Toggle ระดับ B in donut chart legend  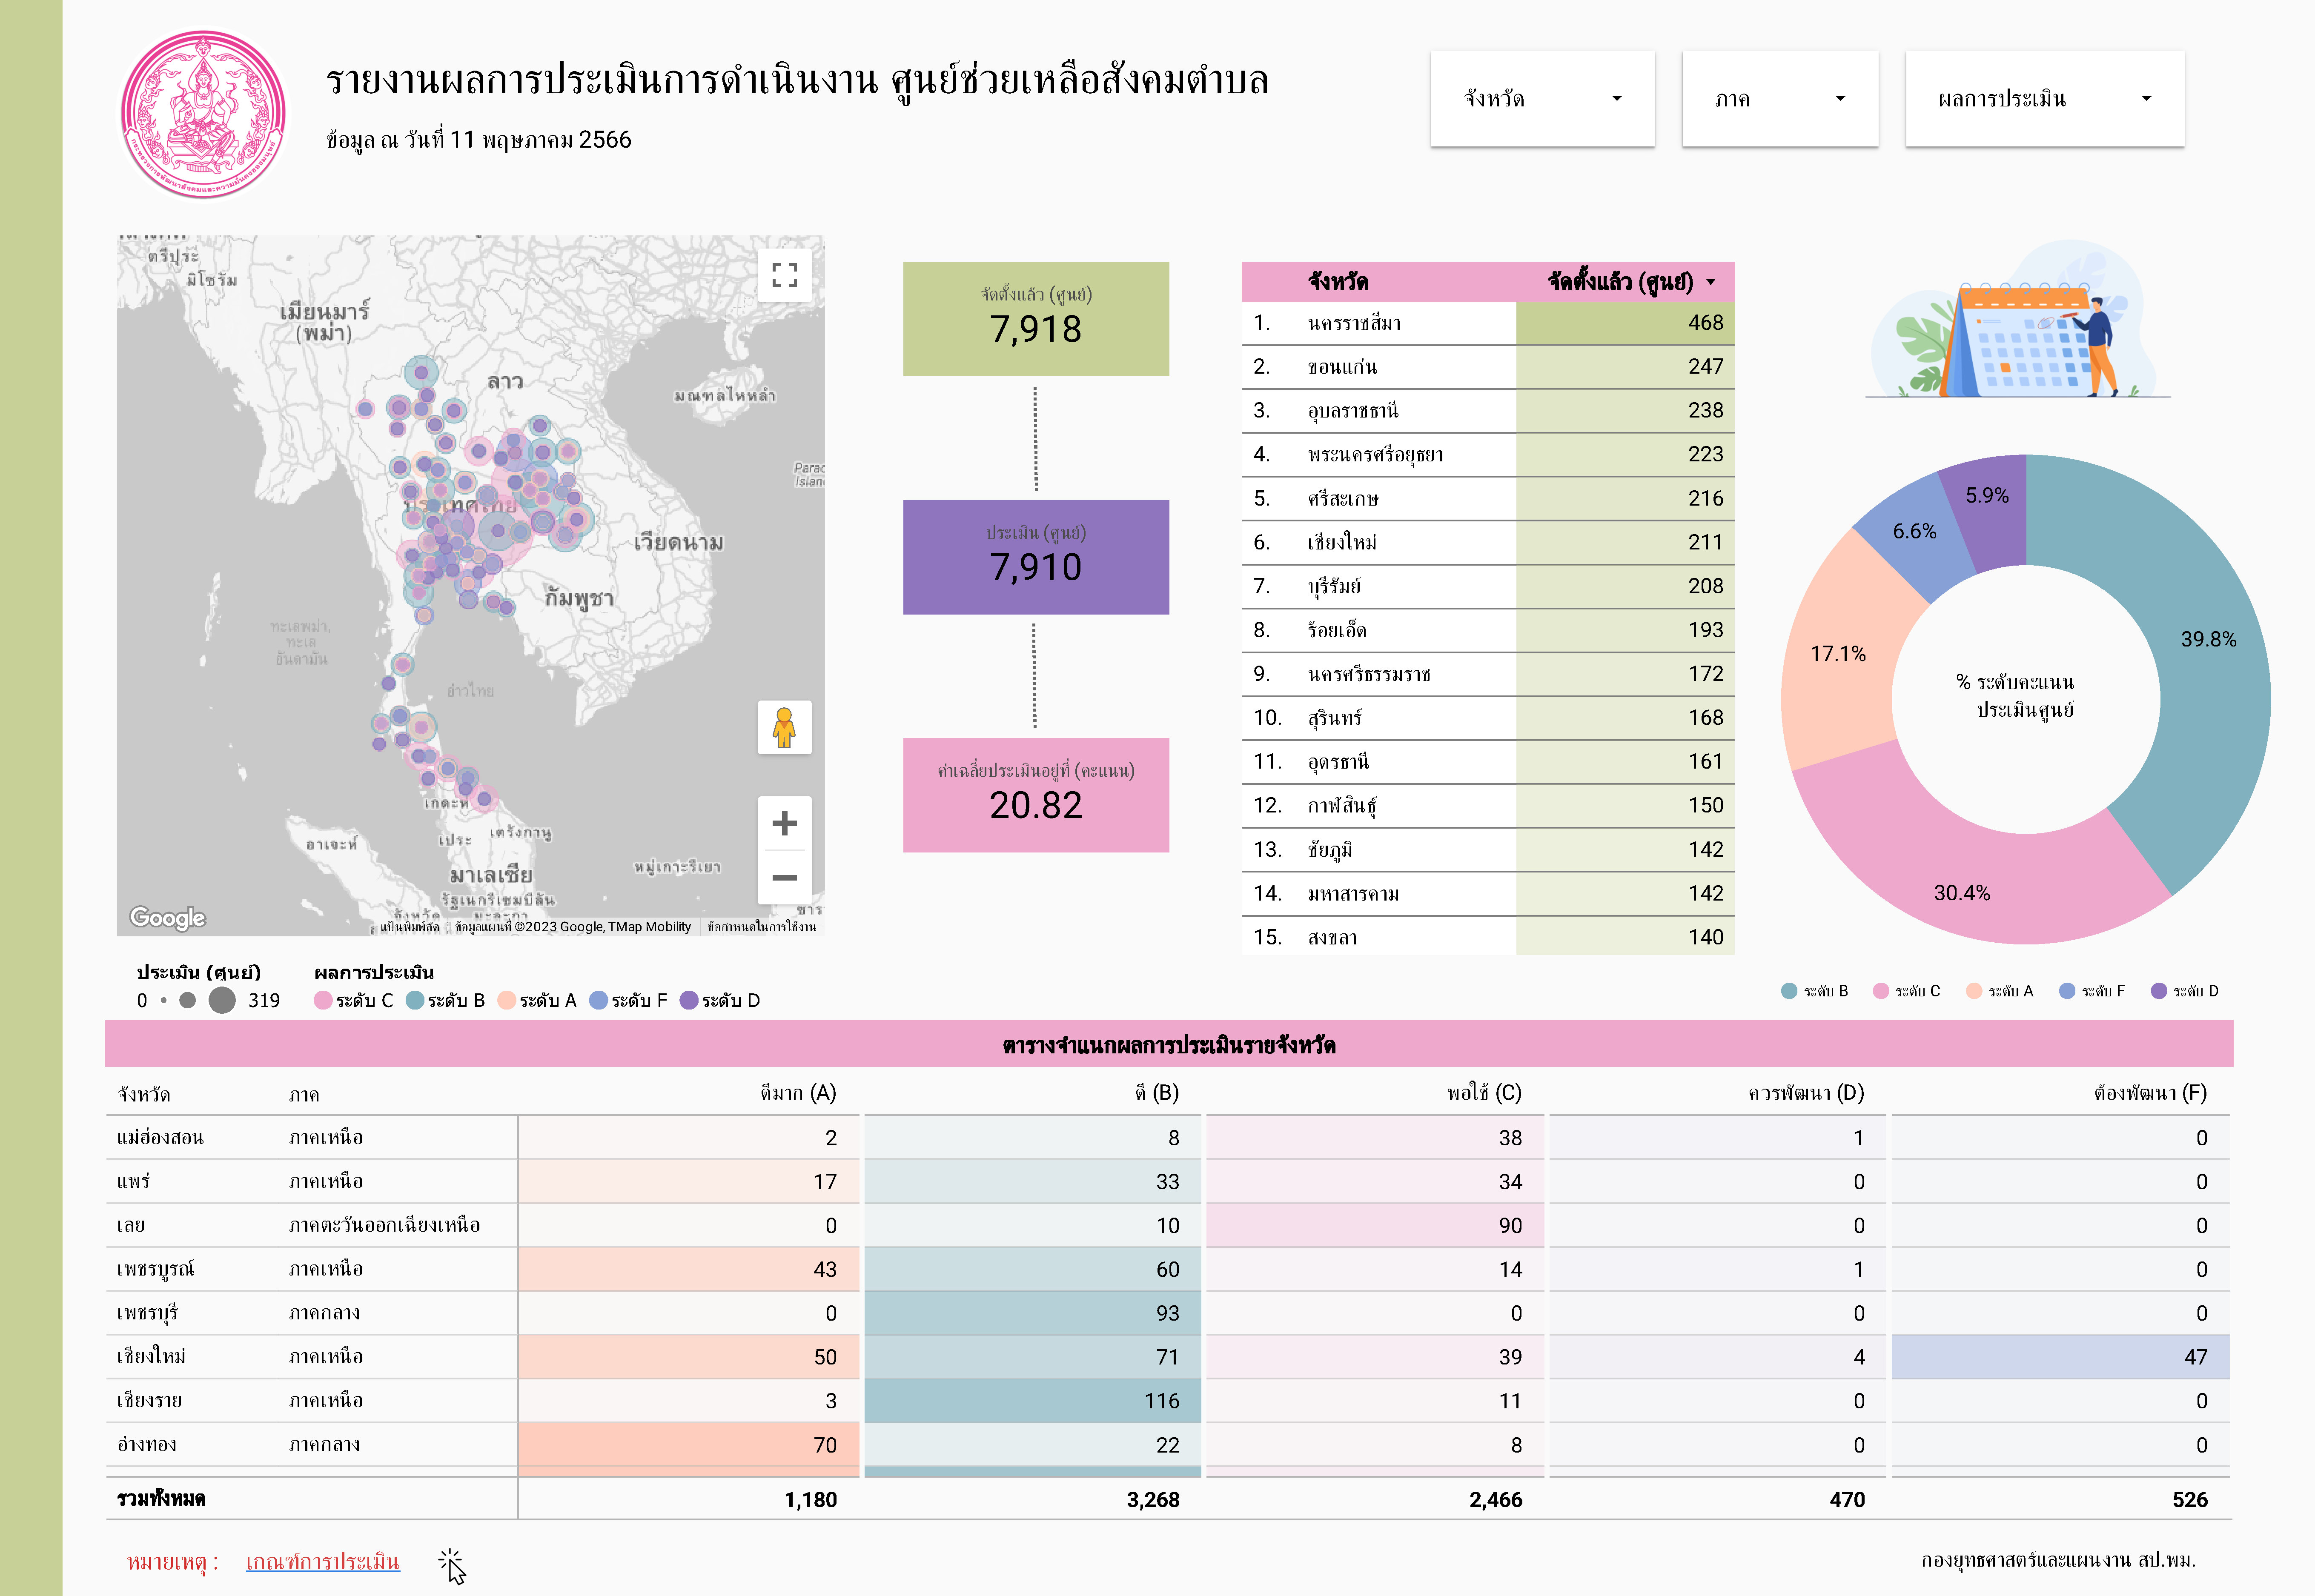click(1815, 991)
